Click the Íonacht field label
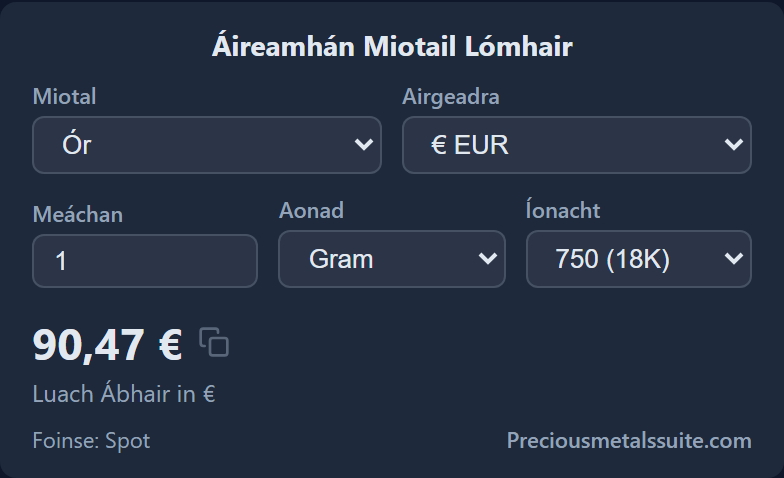This screenshot has height=478, width=784. pyautogui.click(x=562, y=210)
